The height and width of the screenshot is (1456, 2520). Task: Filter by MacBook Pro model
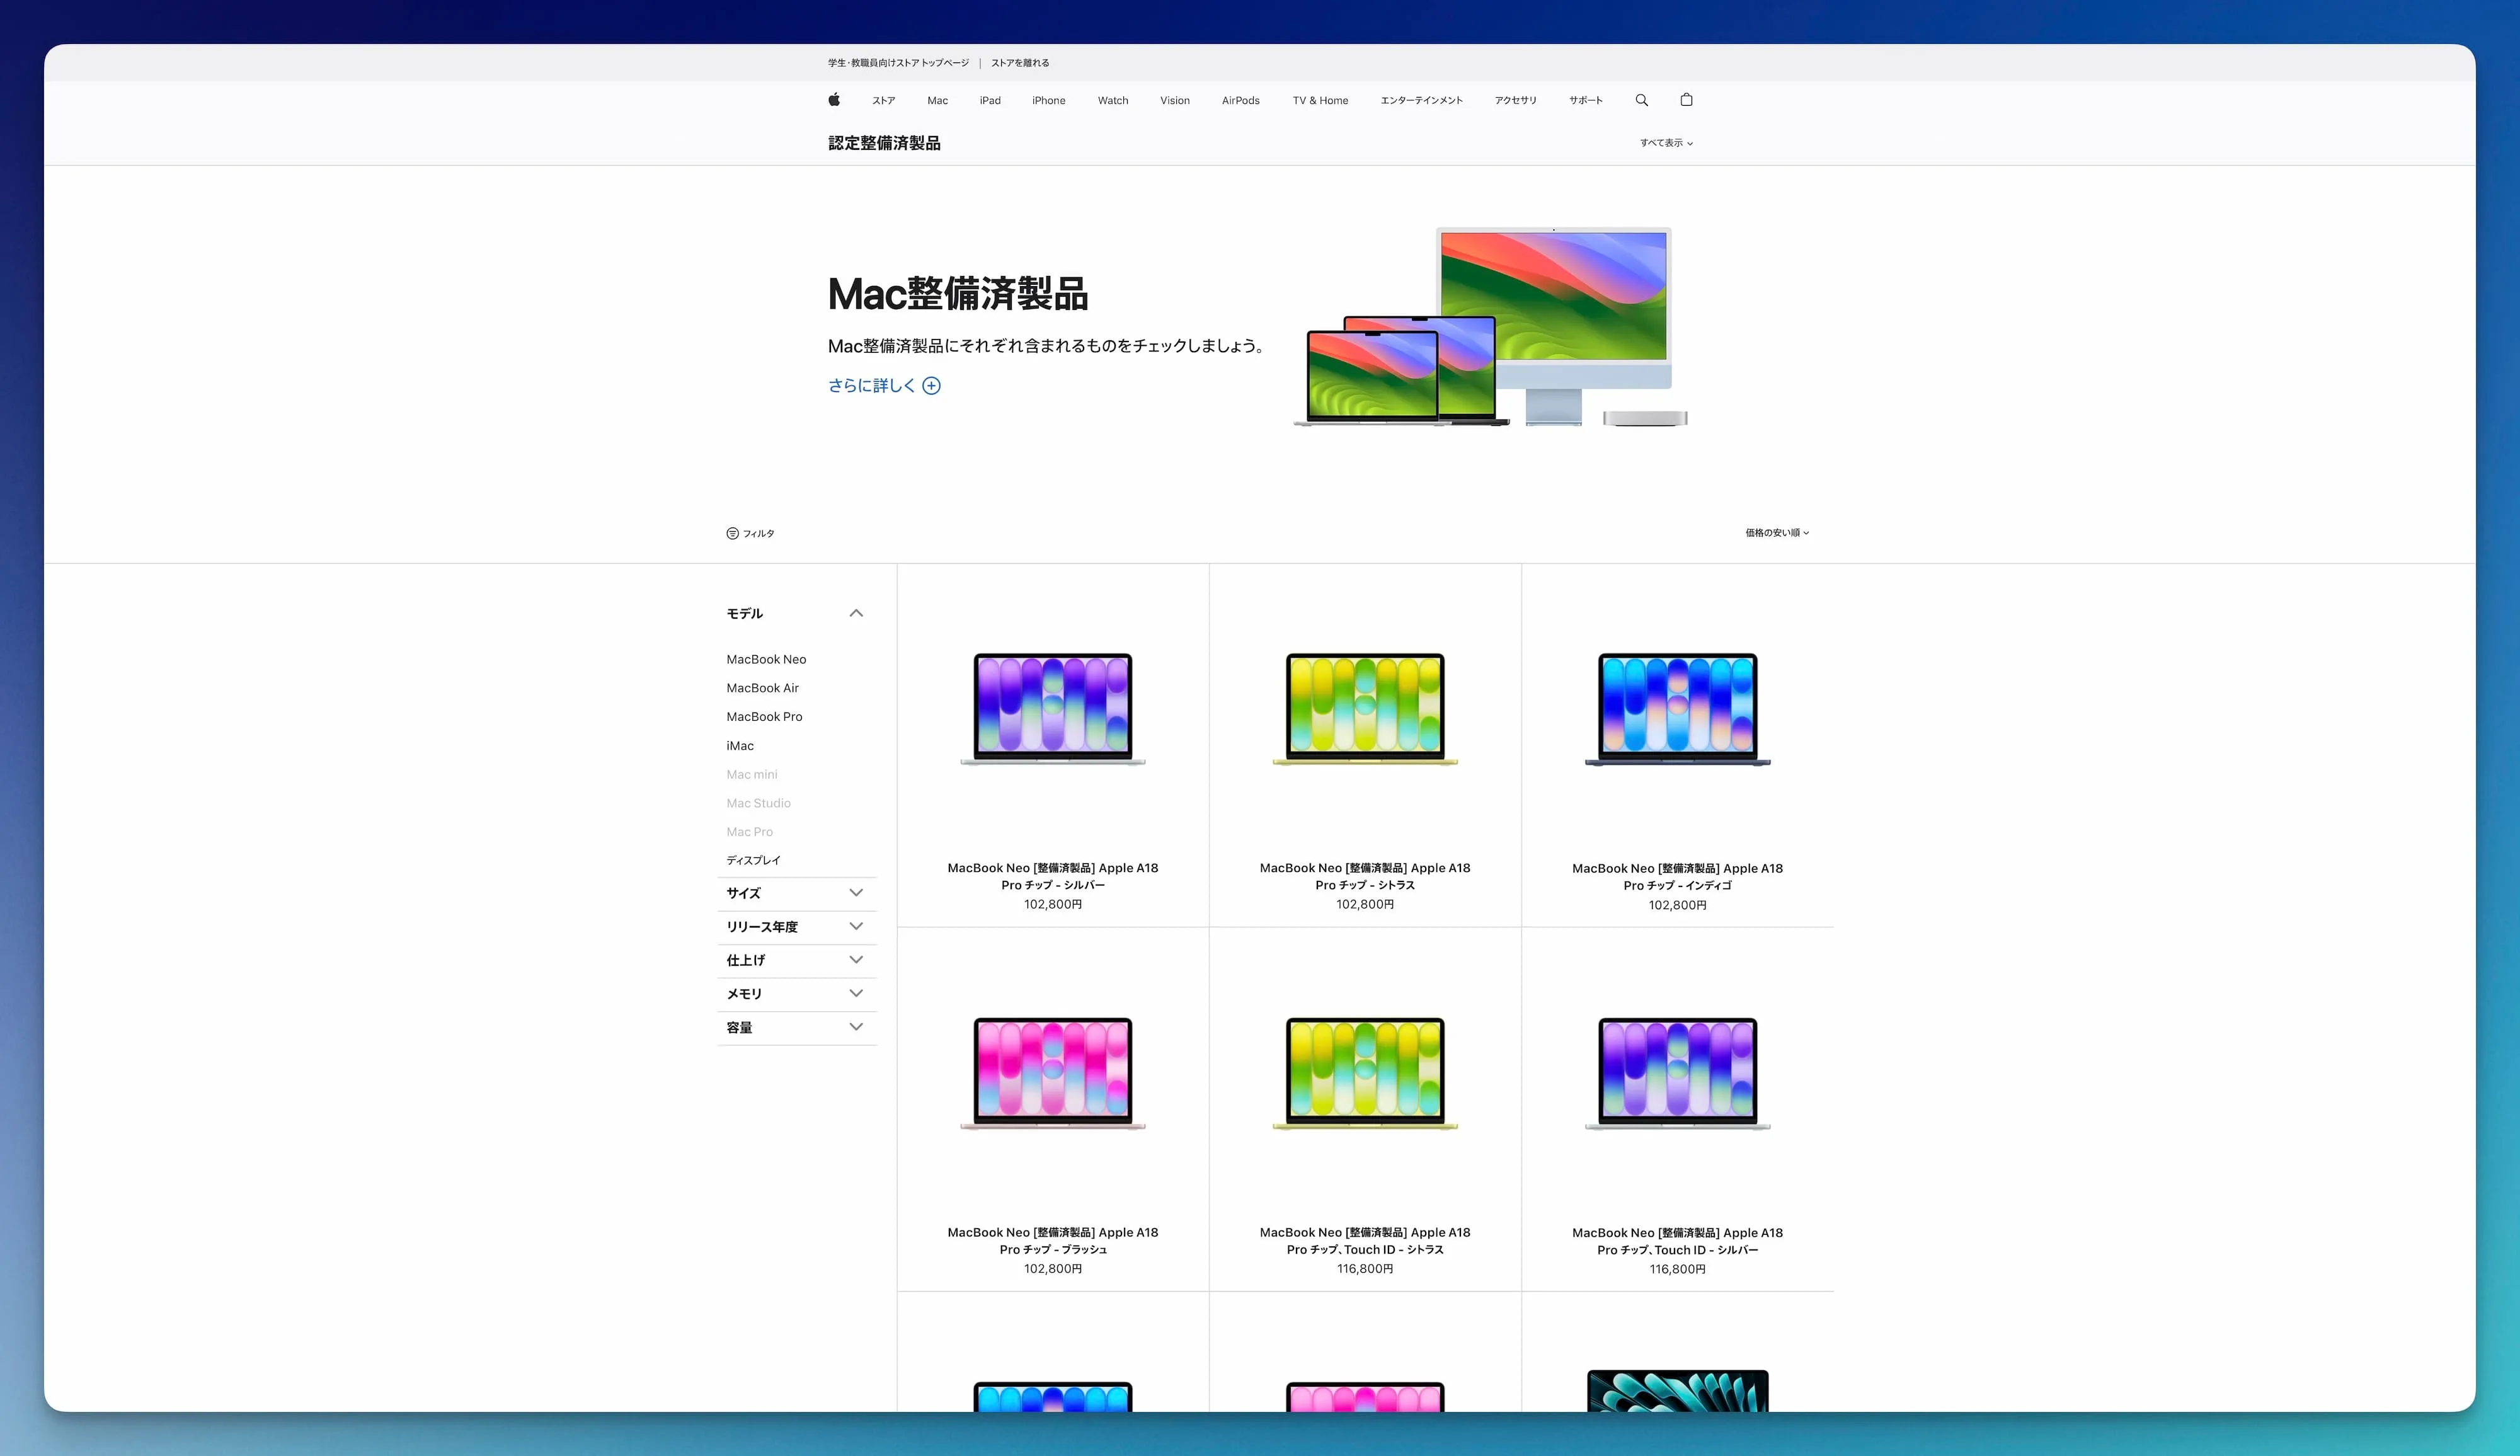(764, 717)
